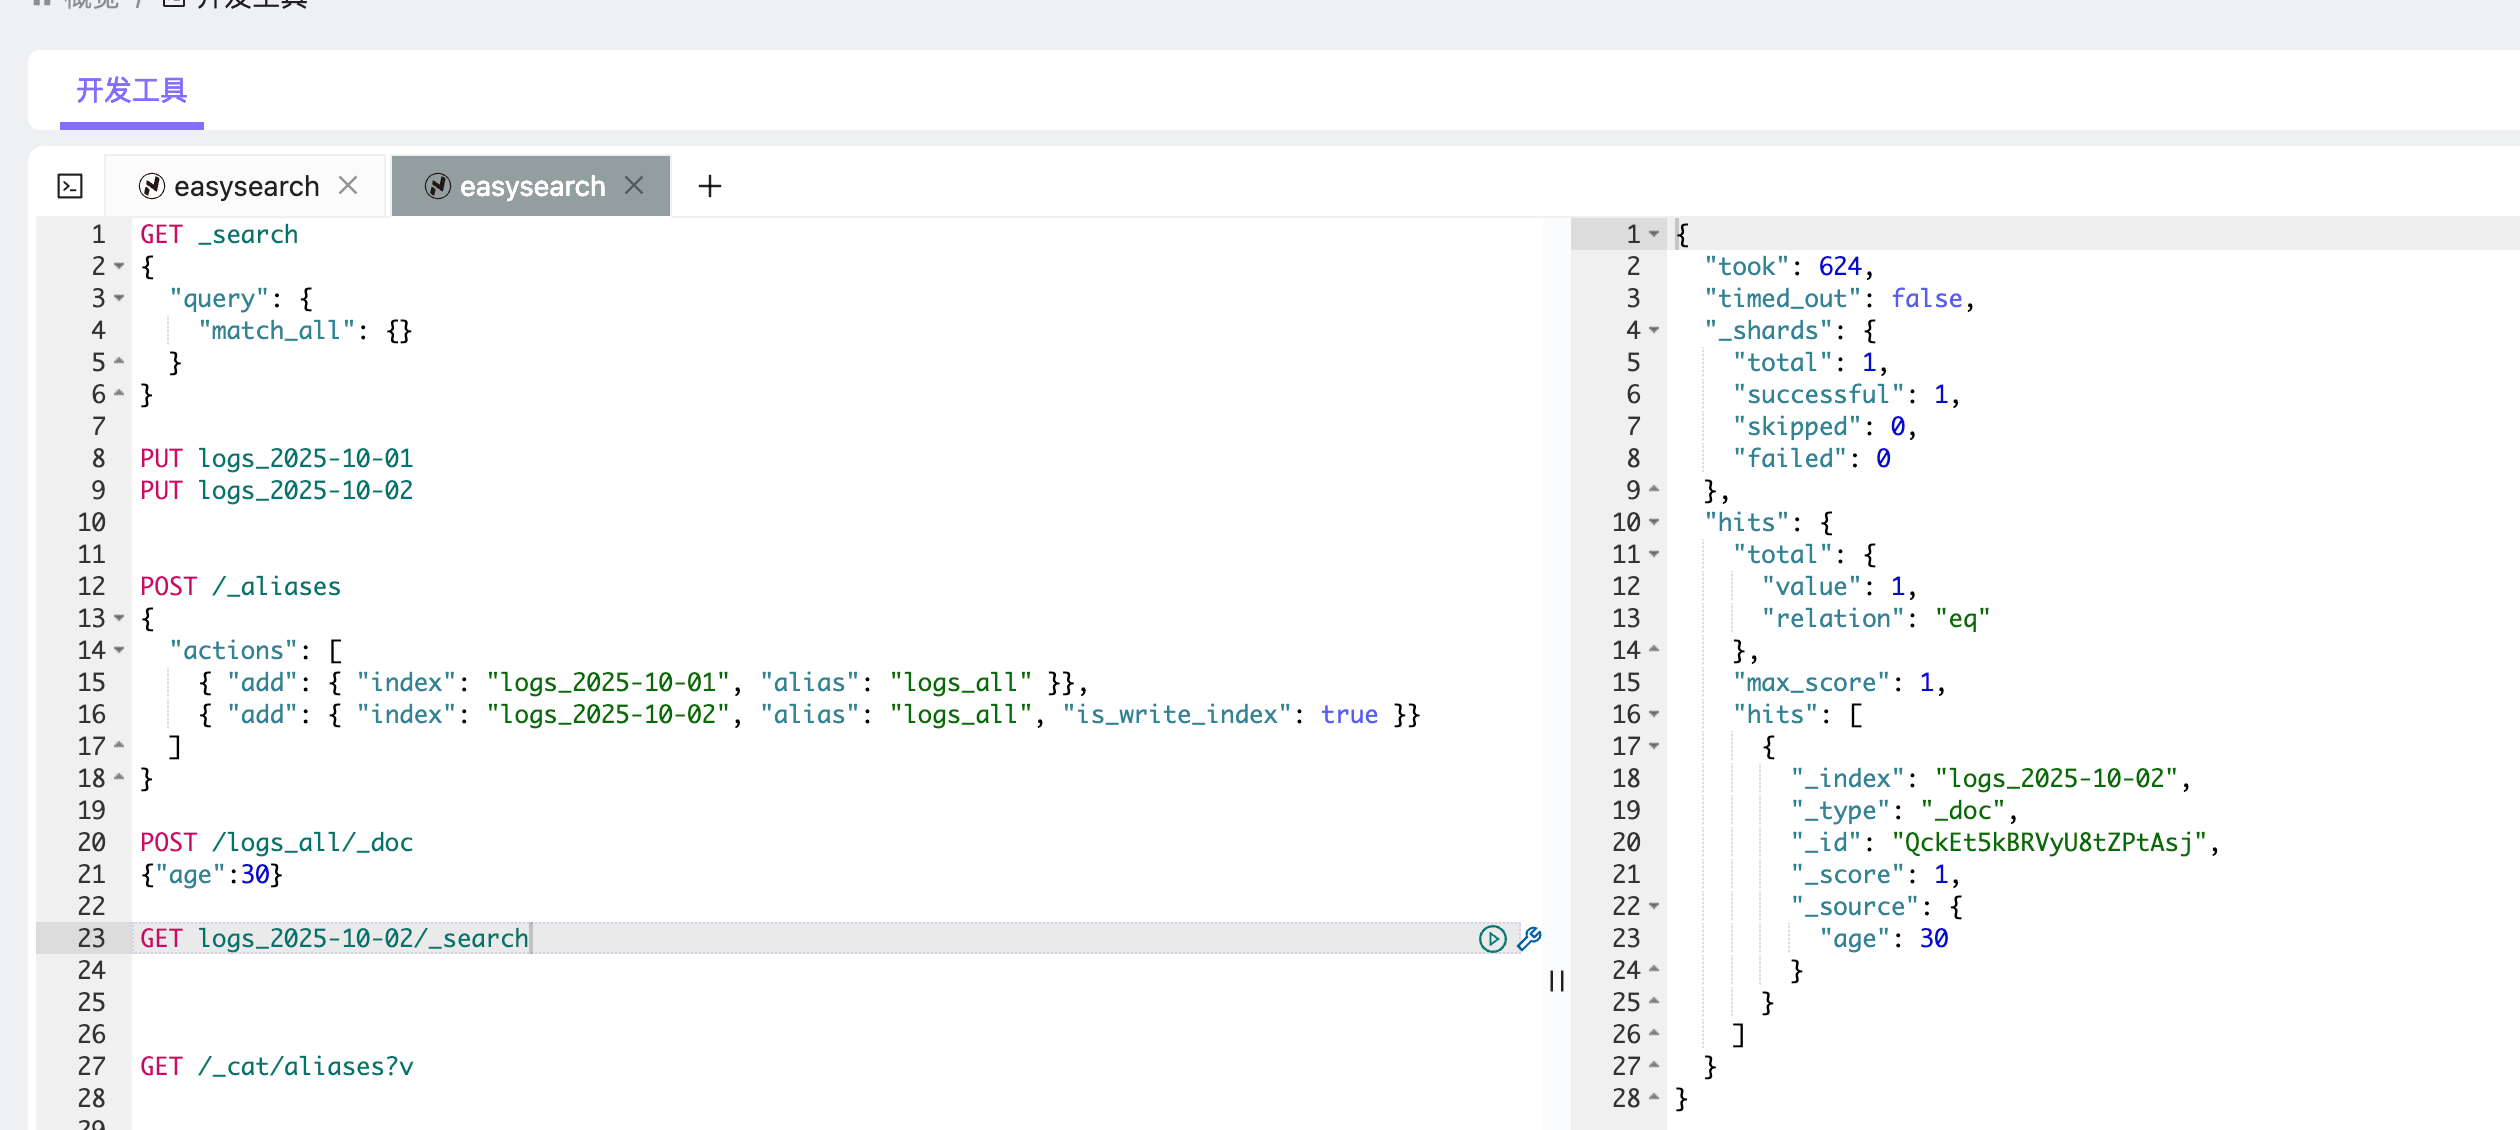Collapse the editor block at line 2
This screenshot has height=1130, width=2520.
pyautogui.click(x=119, y=266)
